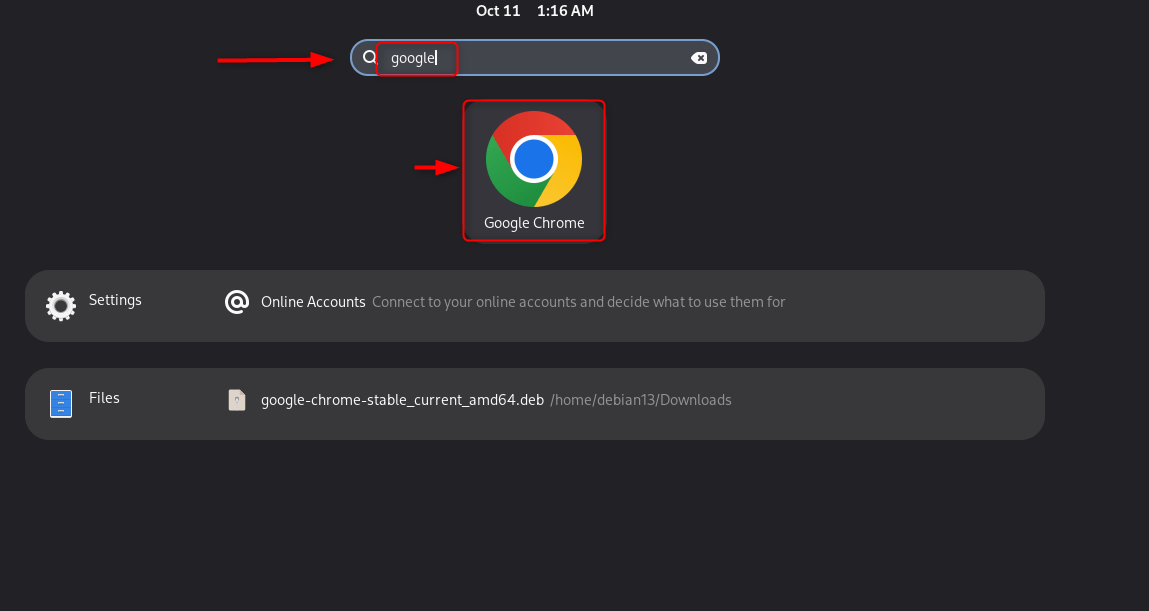
Task: Open the calendar from 'Oct 11' date
Action: pyautogui.click(x=498, y=11)
